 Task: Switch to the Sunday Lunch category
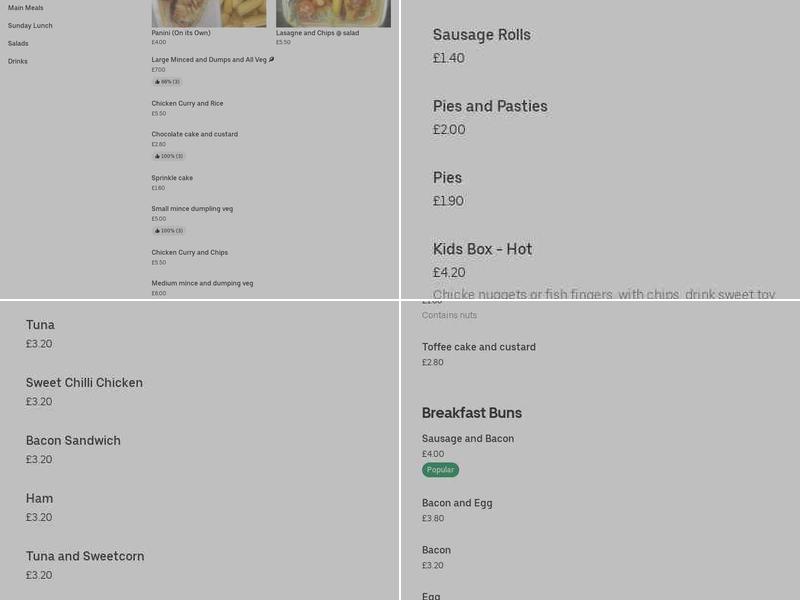30,26
